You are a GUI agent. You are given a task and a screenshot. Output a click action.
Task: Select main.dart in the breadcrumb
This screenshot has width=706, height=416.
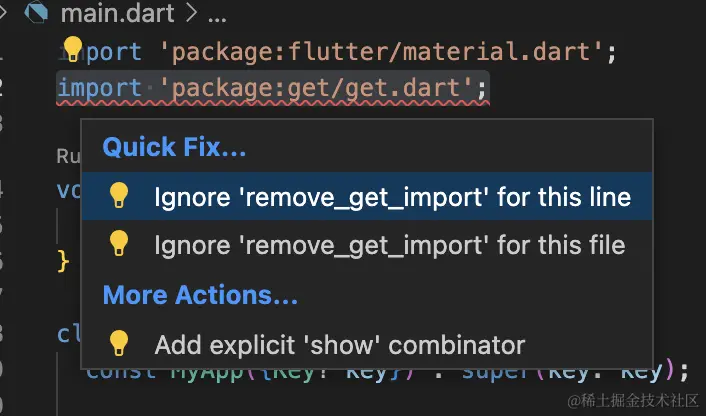coord(118,13)
